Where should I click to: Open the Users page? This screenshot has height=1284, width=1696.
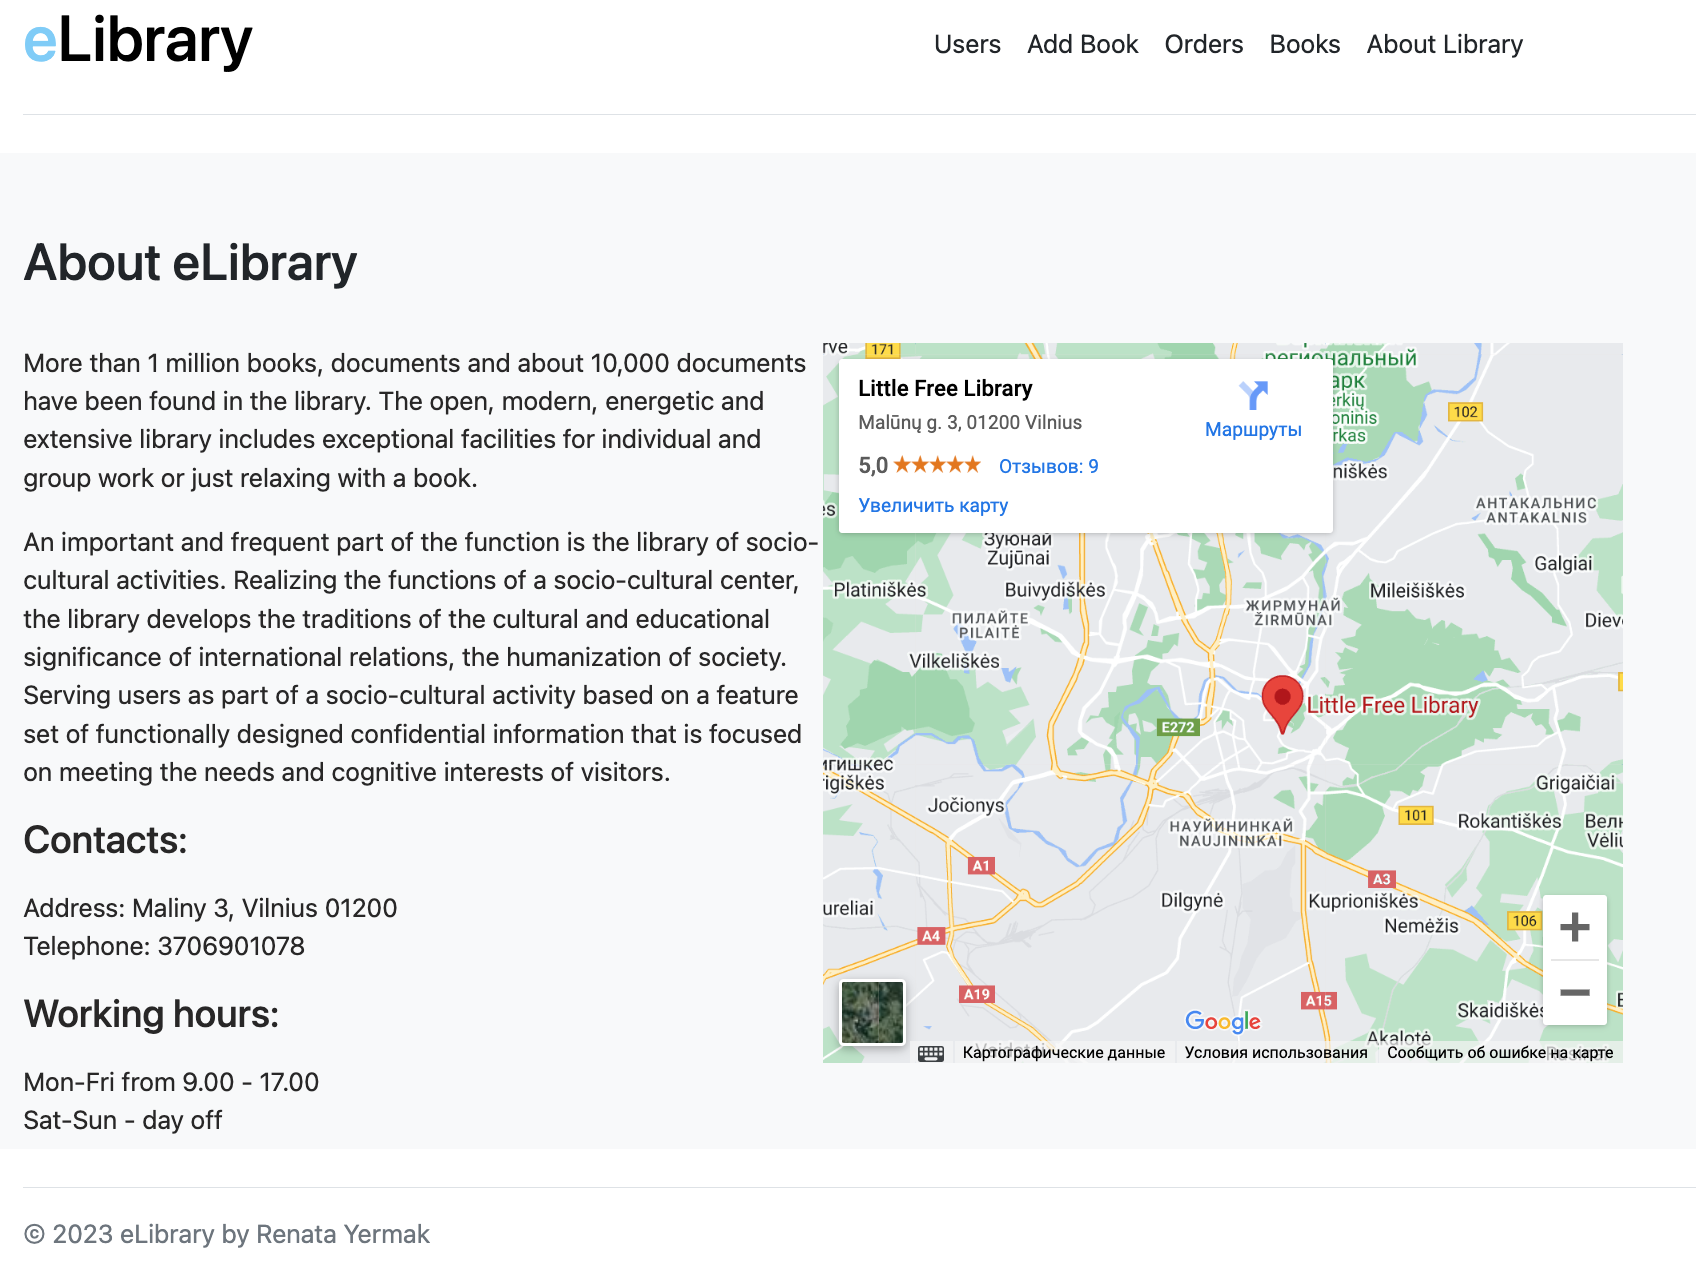point(966,44)
